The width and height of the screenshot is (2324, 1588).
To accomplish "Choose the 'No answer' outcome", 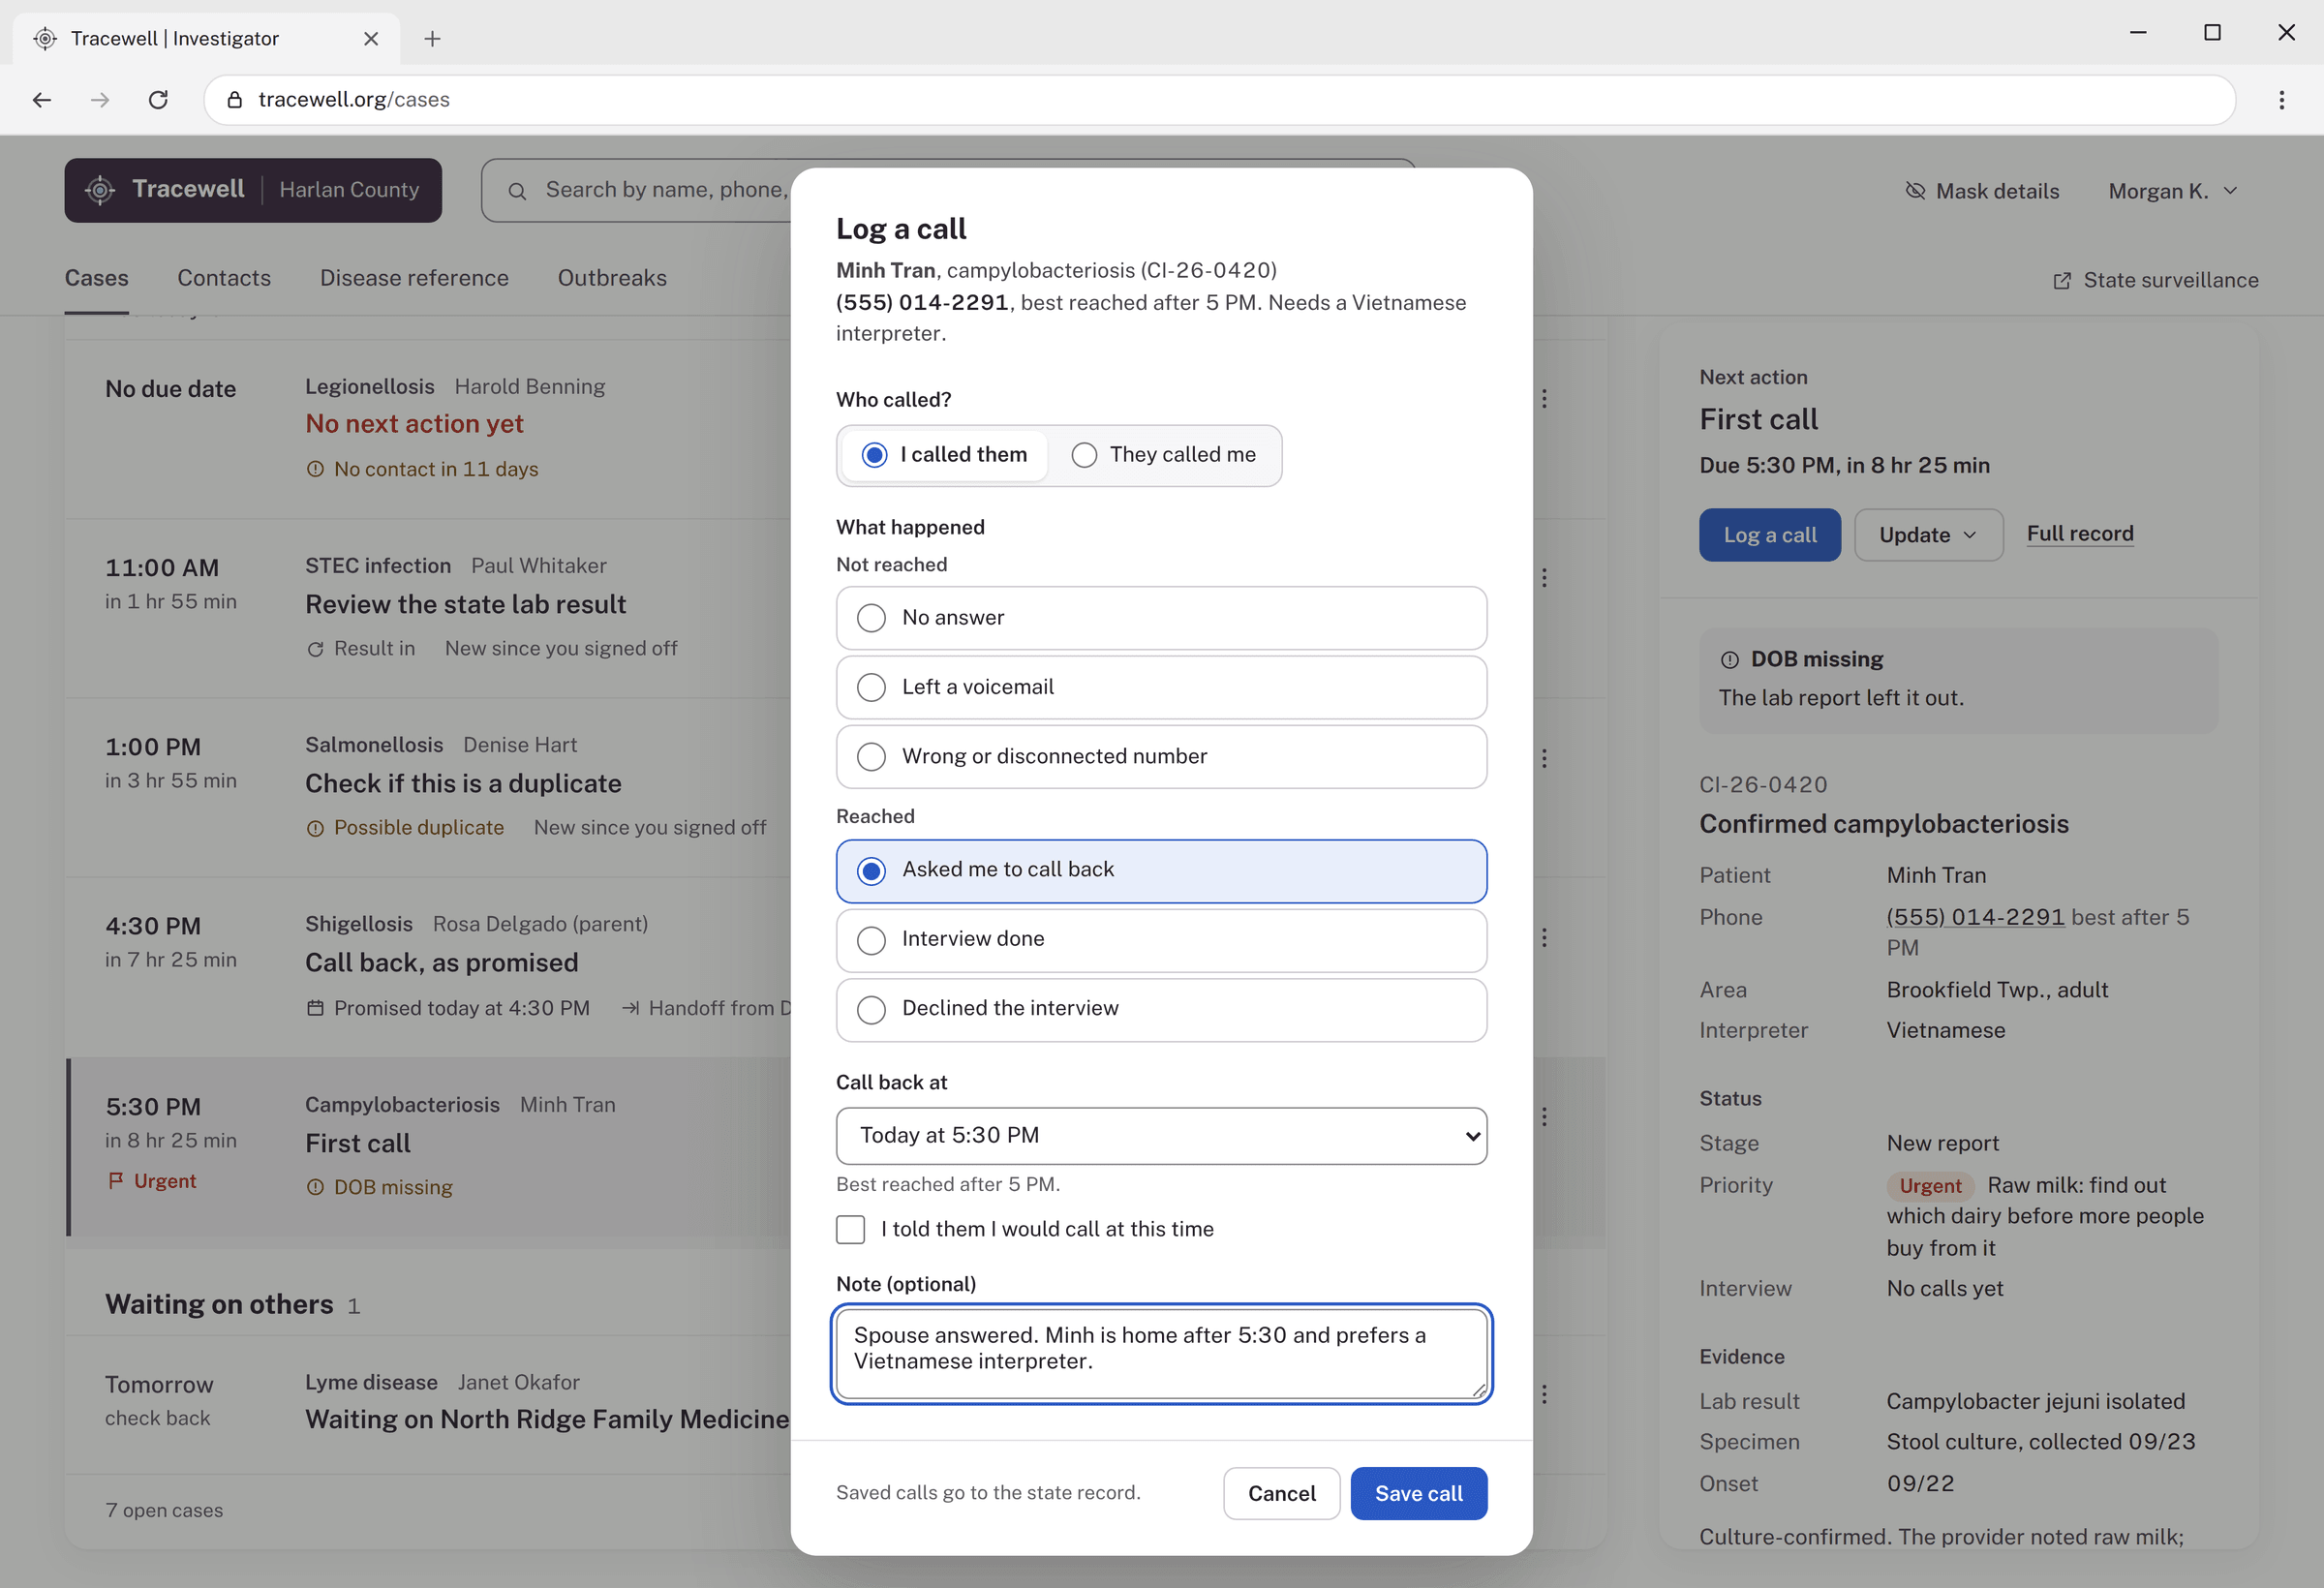I will pyautogui.click(x=1161, y=618).
